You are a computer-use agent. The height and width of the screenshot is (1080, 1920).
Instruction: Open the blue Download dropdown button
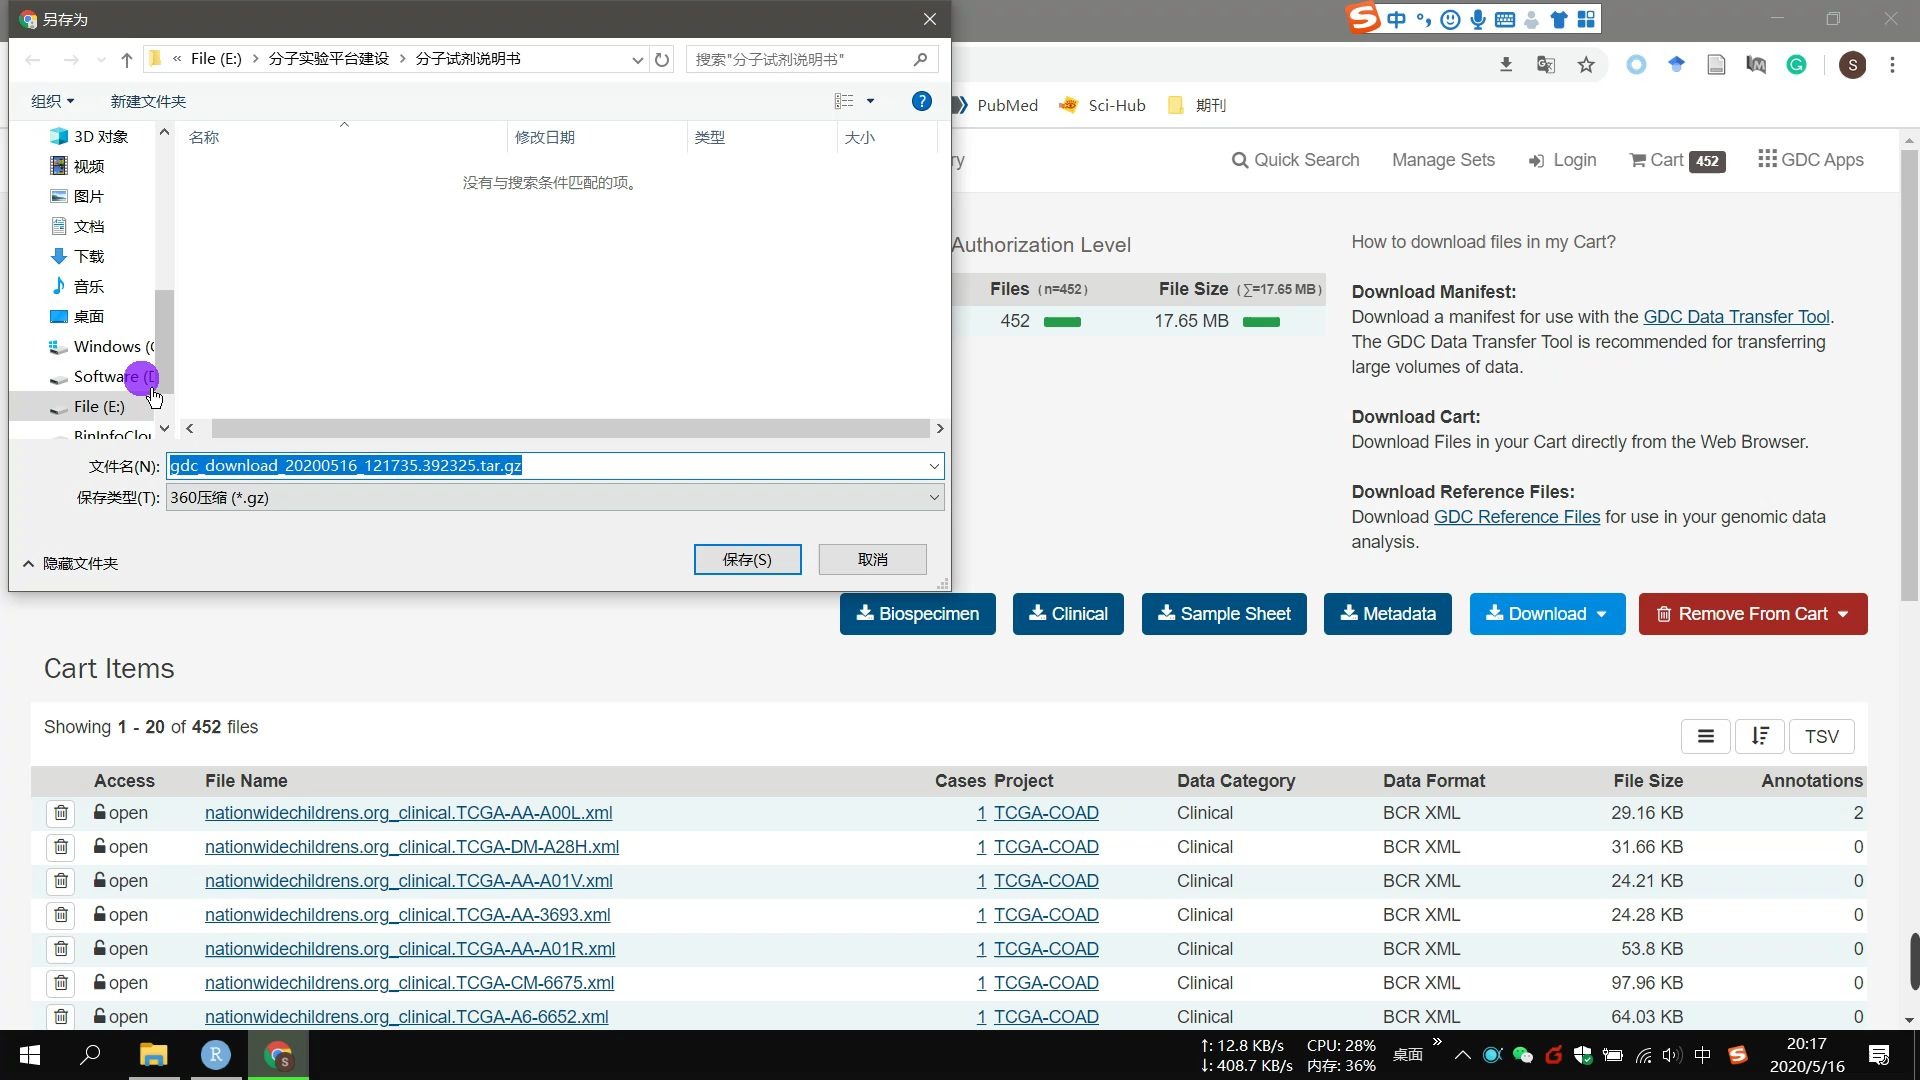pyautogui.click(x=1546, y=614)
